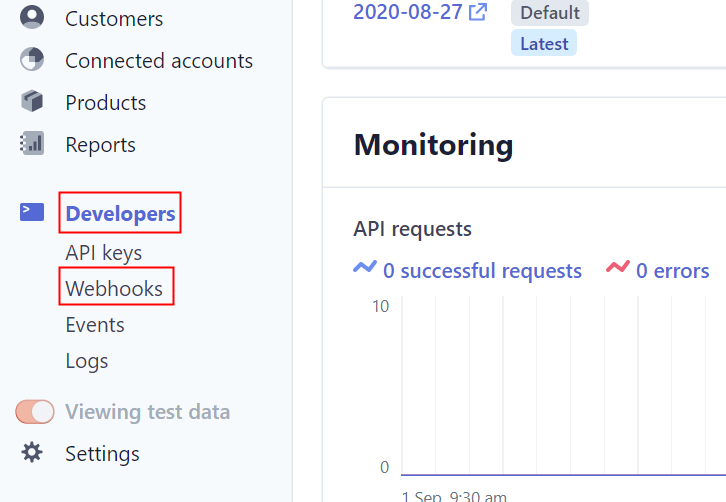Go to the Webhooks page
Screen dimensions: 726x502
tap(114, 289)
